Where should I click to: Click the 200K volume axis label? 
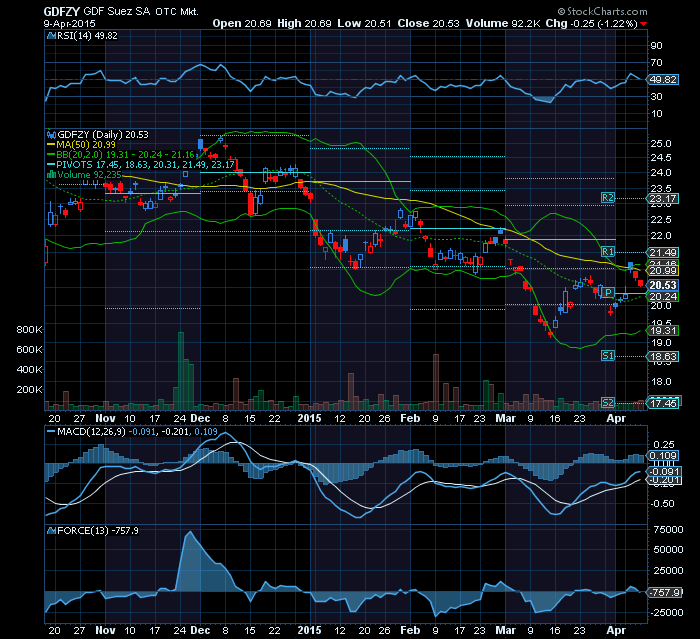point(29,389)
